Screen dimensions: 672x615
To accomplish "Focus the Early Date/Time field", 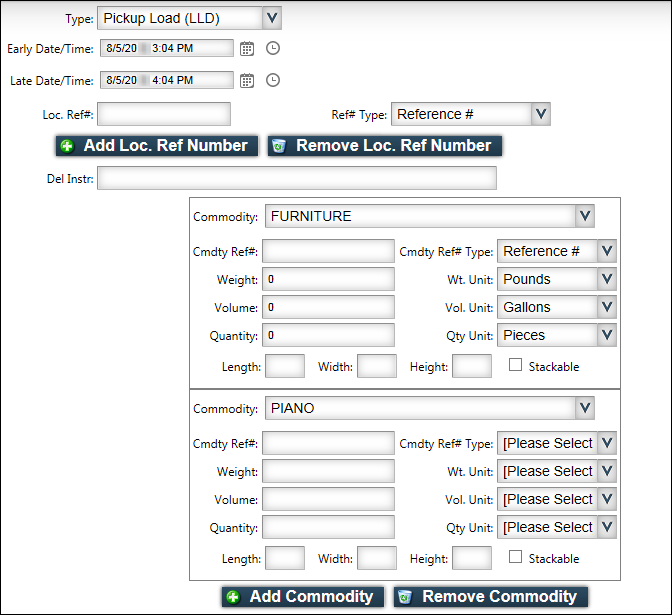I will coord(167,48).
